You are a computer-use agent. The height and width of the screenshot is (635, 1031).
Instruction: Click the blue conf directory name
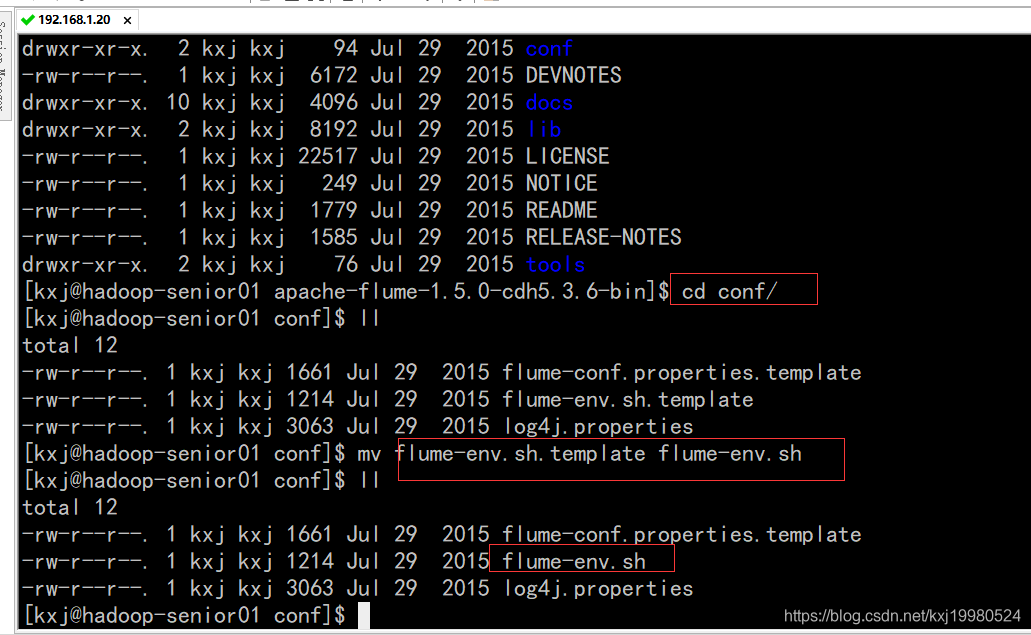click(x=549, y=49)
